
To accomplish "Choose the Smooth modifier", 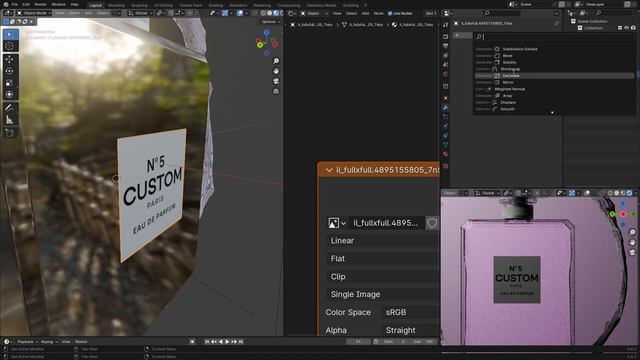I will [x=507, y=109].
